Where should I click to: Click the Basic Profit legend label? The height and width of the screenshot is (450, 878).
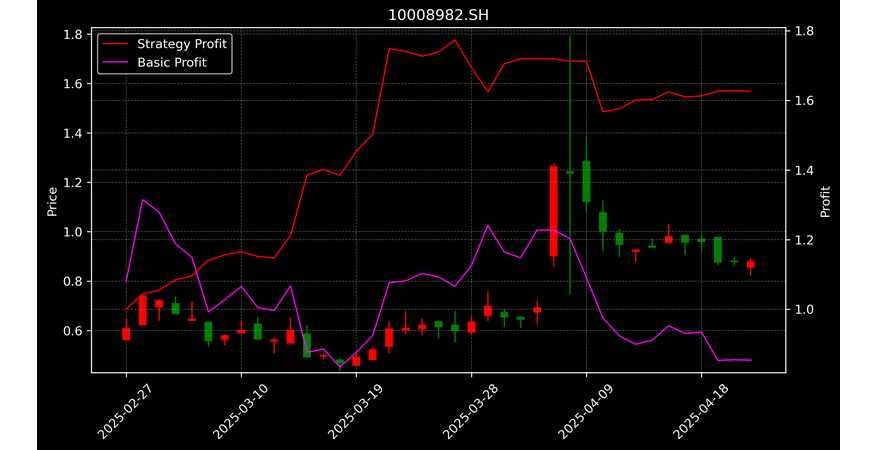(x=172, y=62)
